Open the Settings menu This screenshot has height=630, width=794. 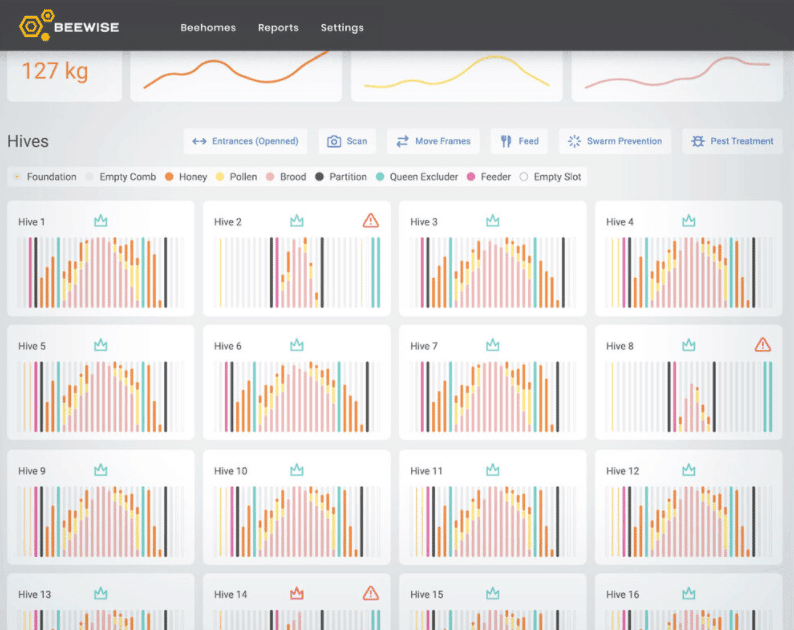coord(342,28)
